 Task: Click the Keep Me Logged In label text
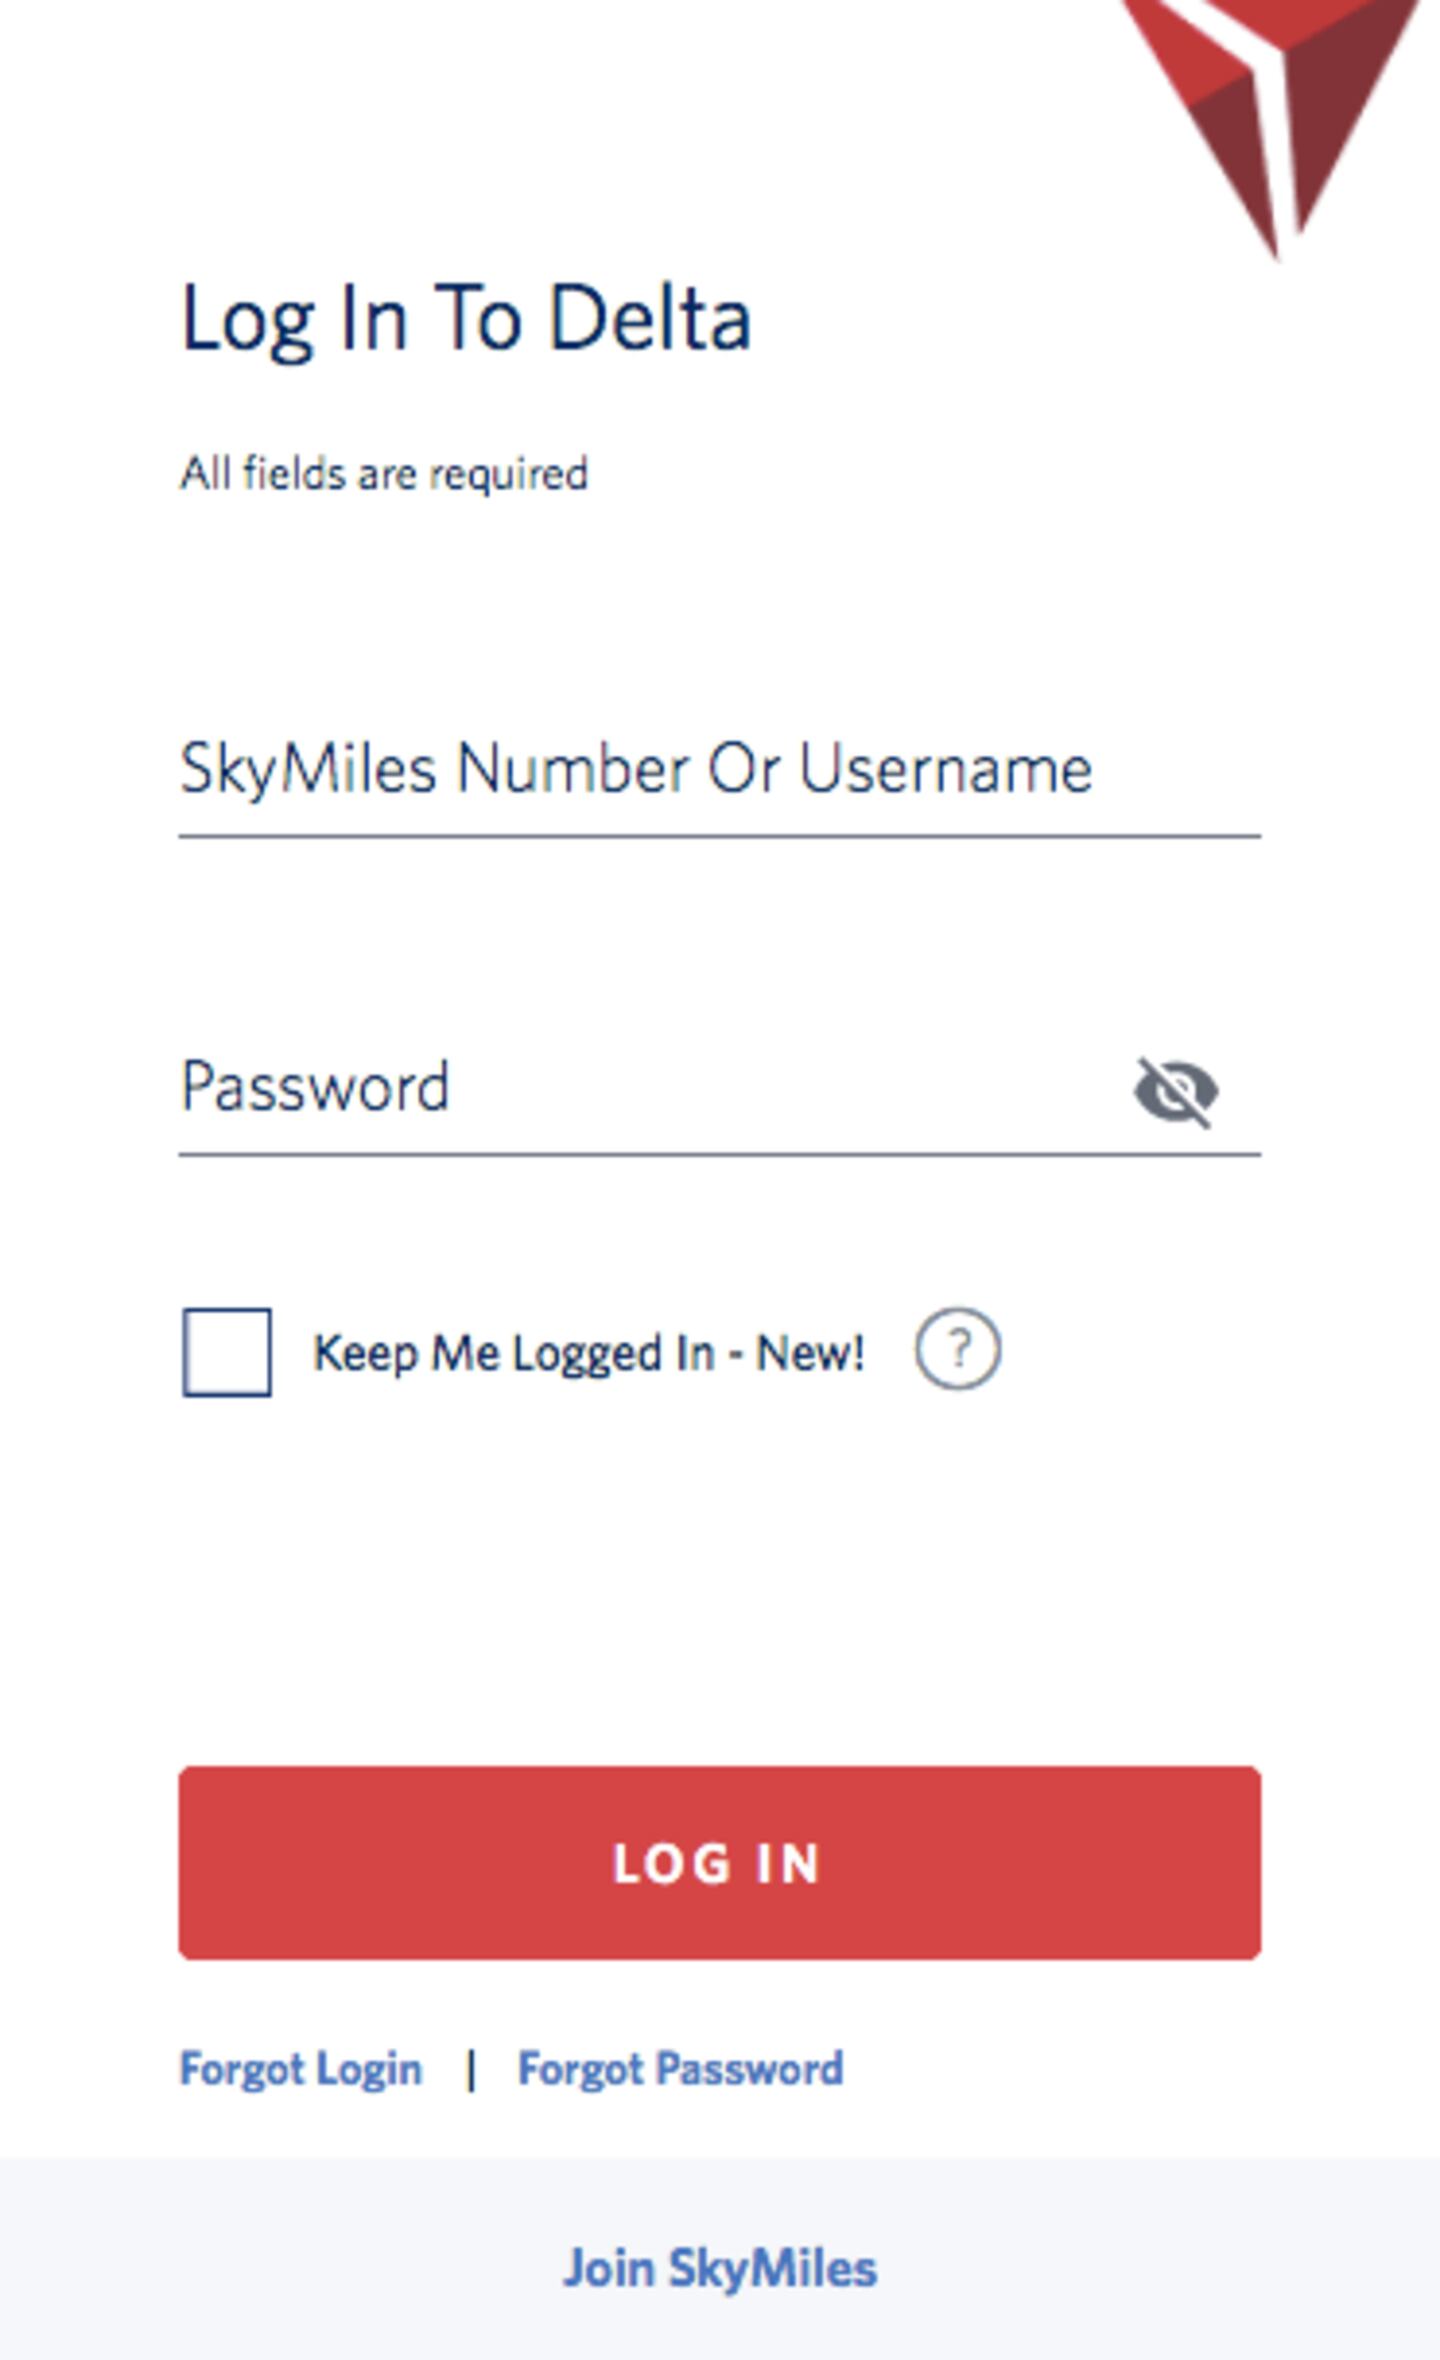[520, 1353]
